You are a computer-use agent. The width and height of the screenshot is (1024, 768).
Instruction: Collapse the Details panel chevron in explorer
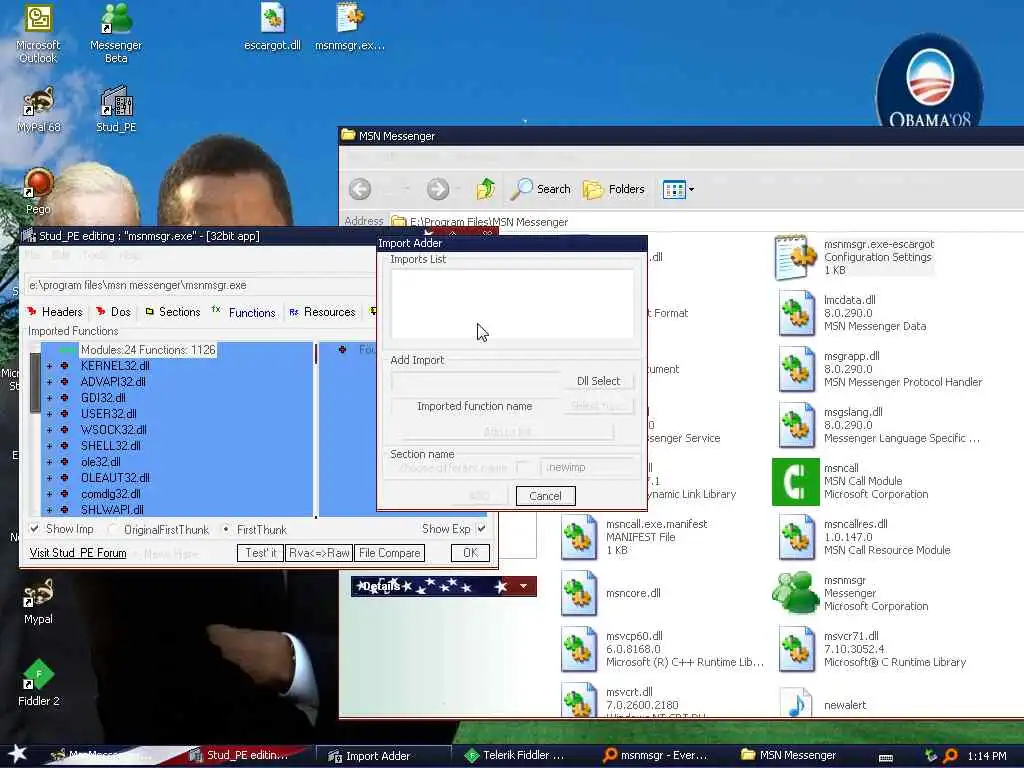click(x=523, y=586)
